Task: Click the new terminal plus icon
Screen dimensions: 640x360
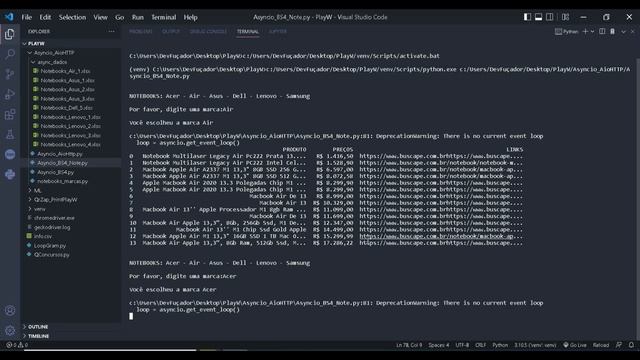Action: click(585, 31)
